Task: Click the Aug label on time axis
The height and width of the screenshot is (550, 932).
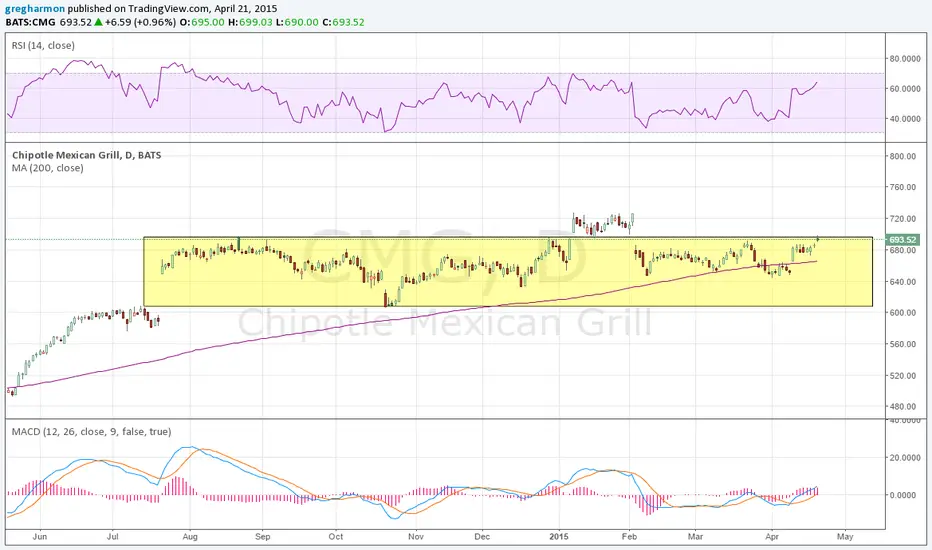Action: (190, 536)
